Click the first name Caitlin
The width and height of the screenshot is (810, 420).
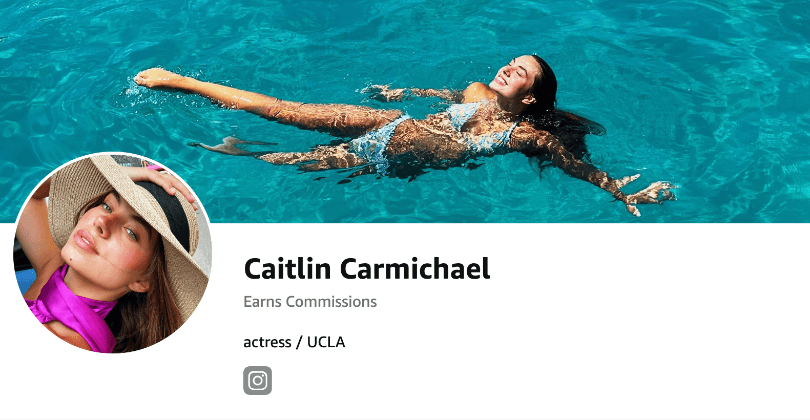pyautogui.click(x=287, y=269)
